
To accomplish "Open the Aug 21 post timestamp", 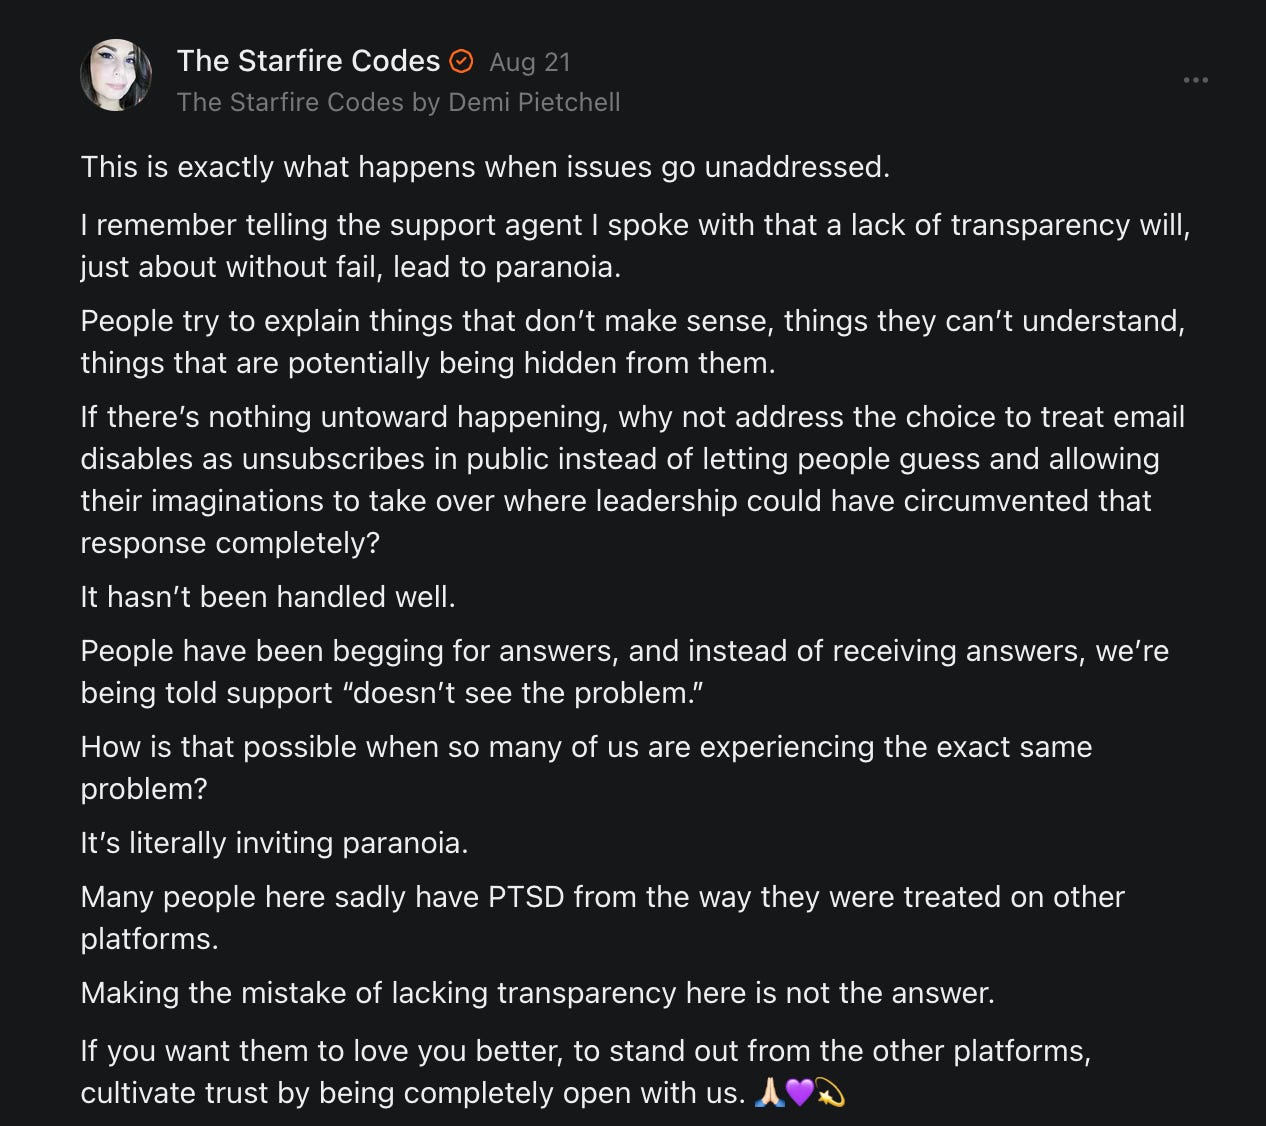I will point(530,62).
